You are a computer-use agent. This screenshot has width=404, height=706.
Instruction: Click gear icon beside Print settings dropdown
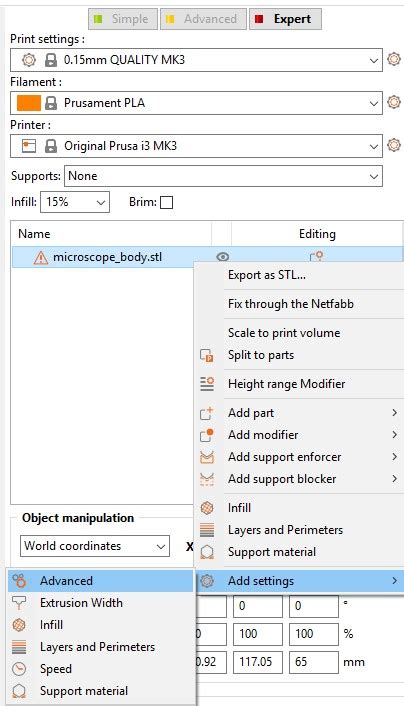click(394, 59)
